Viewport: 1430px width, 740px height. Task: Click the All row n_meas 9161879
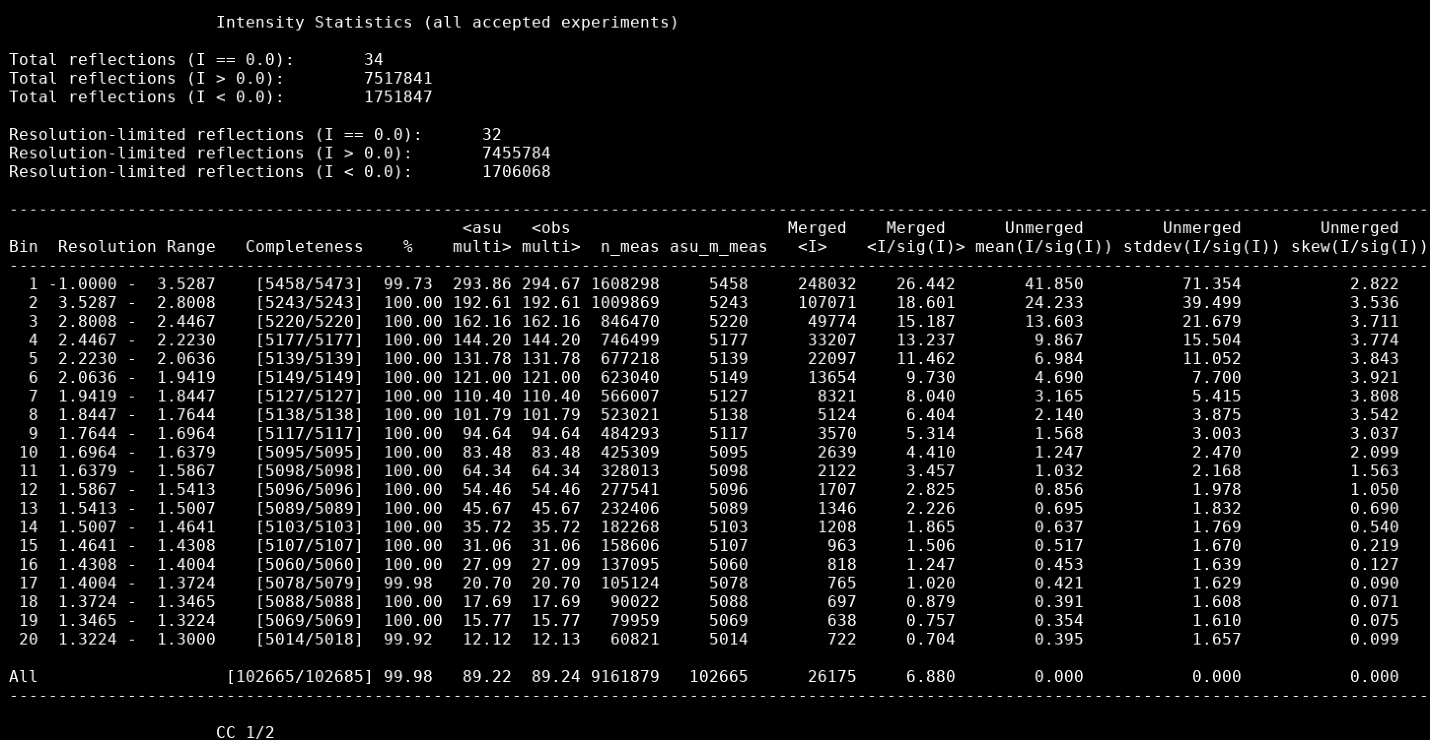point(625,677)
